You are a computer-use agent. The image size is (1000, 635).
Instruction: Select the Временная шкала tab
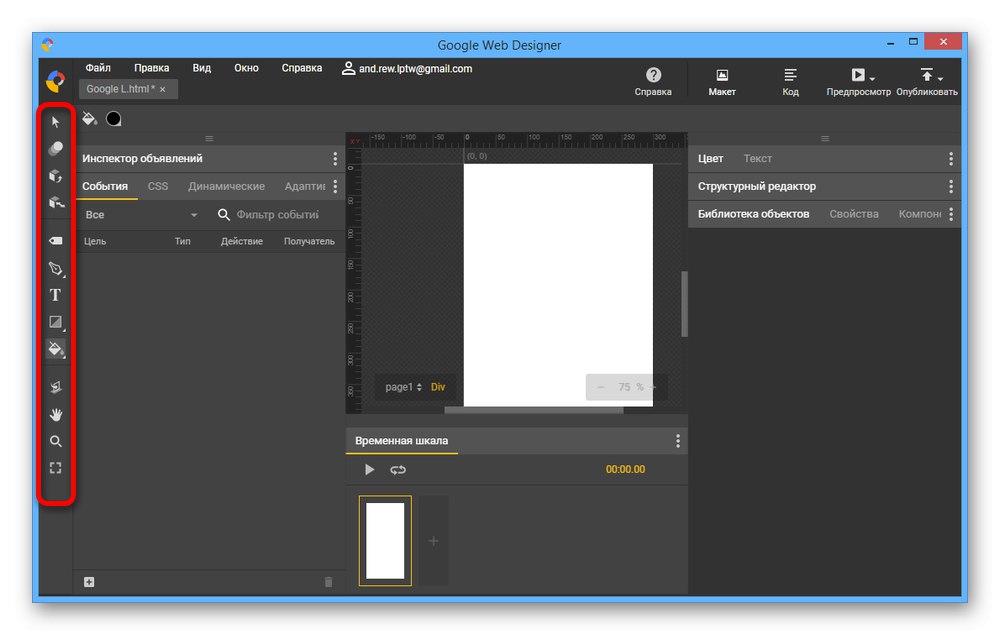coord(402,441)
